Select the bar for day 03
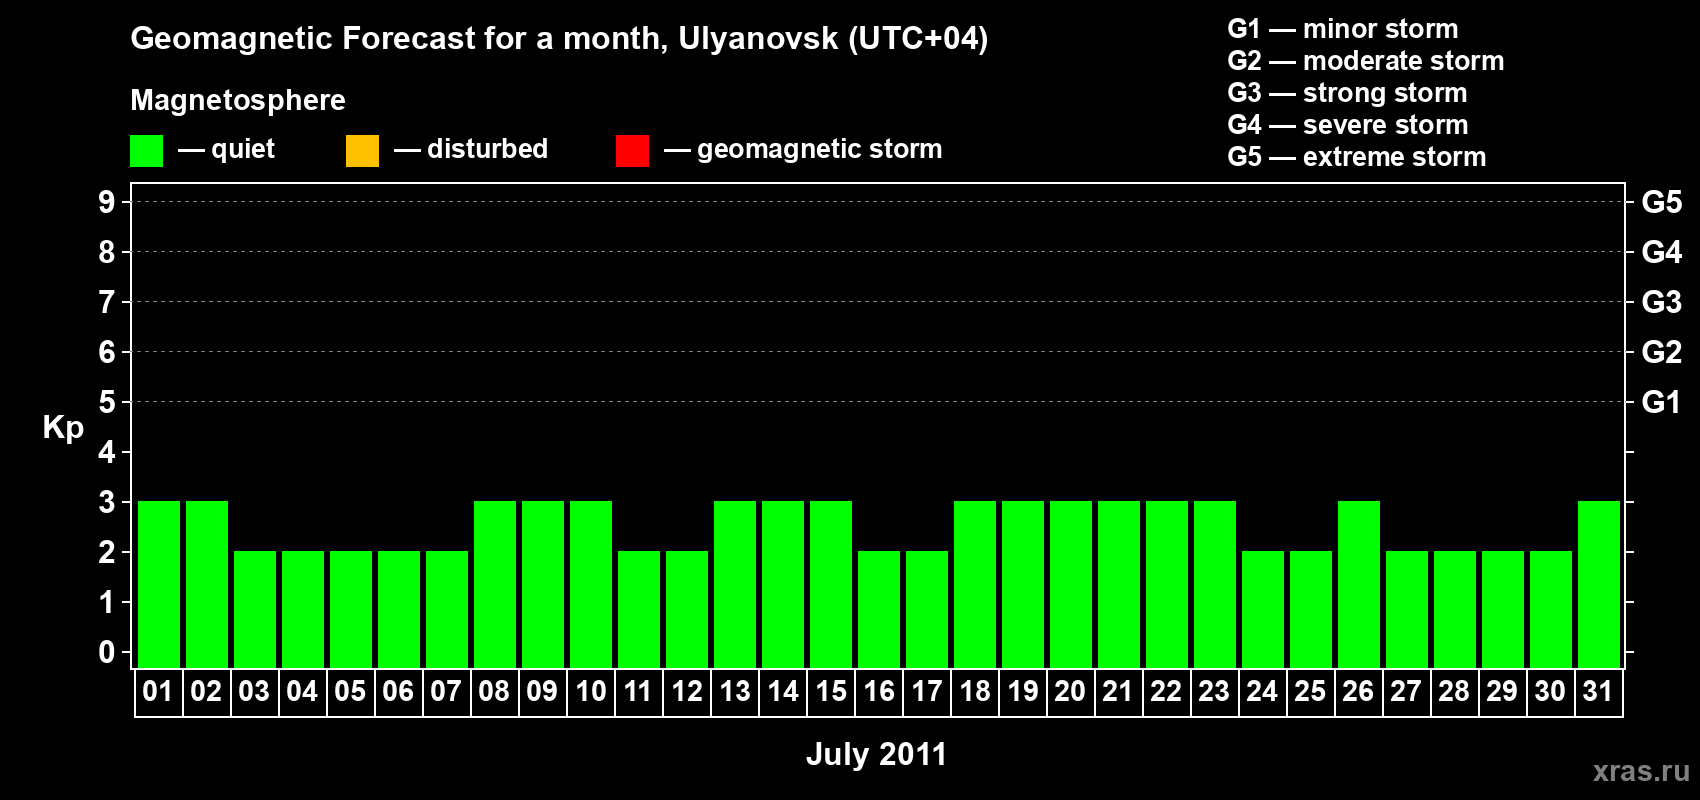This screenshot has height=800, width=1700. click(255, 609)
